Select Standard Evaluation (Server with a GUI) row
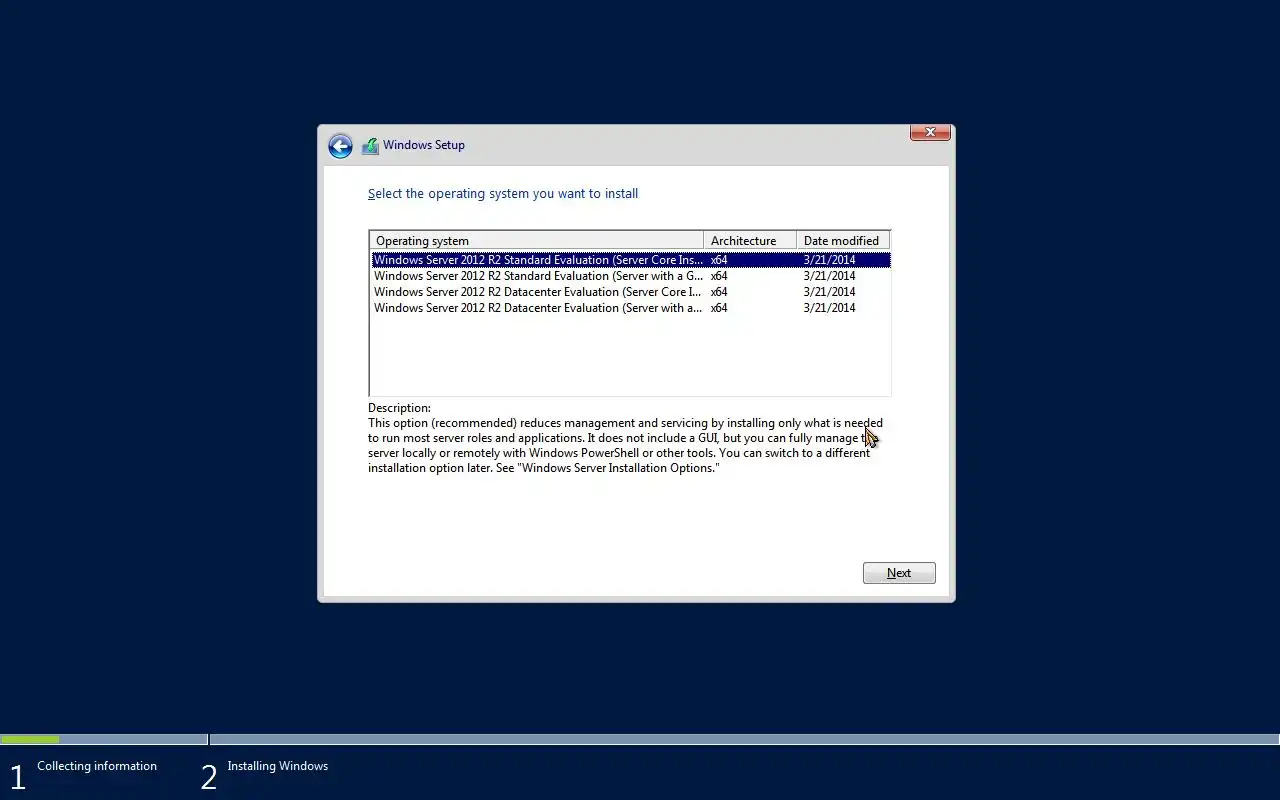Image resolution: width=1280 pixels, height=800 pixels. pyautogui.click(x=630, y=276)
